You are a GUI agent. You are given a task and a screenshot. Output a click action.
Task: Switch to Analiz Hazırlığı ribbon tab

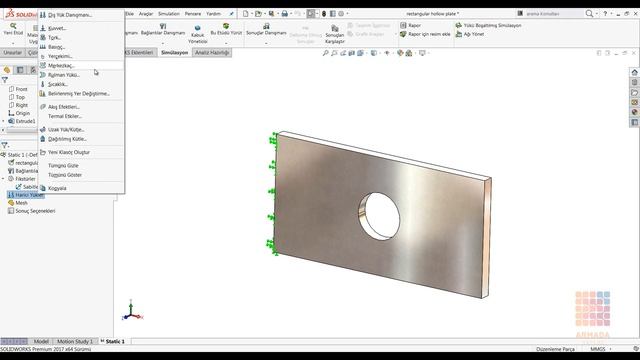(x=212, y=53)
